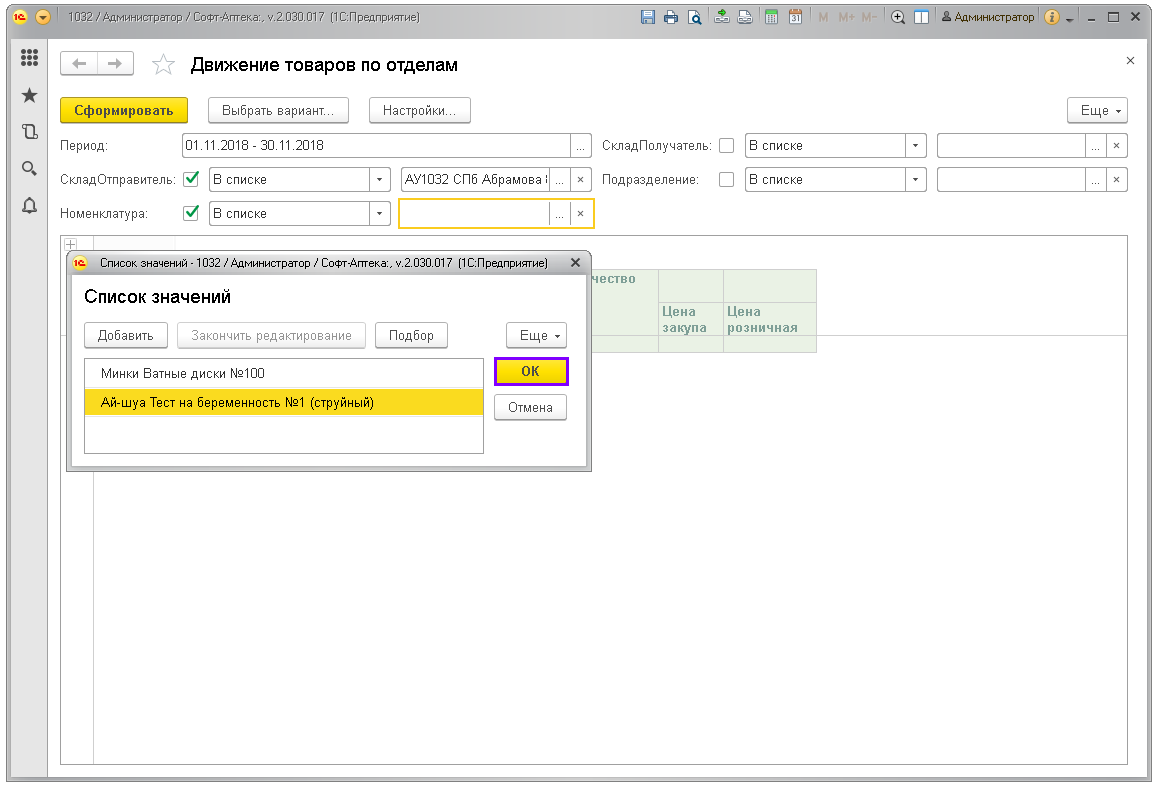The width and height of the screenshot is (1157, 791).
Task: Uncheck the СкладОтправитель checkbox
Action: pyautogui.click(x=192, y=179)
